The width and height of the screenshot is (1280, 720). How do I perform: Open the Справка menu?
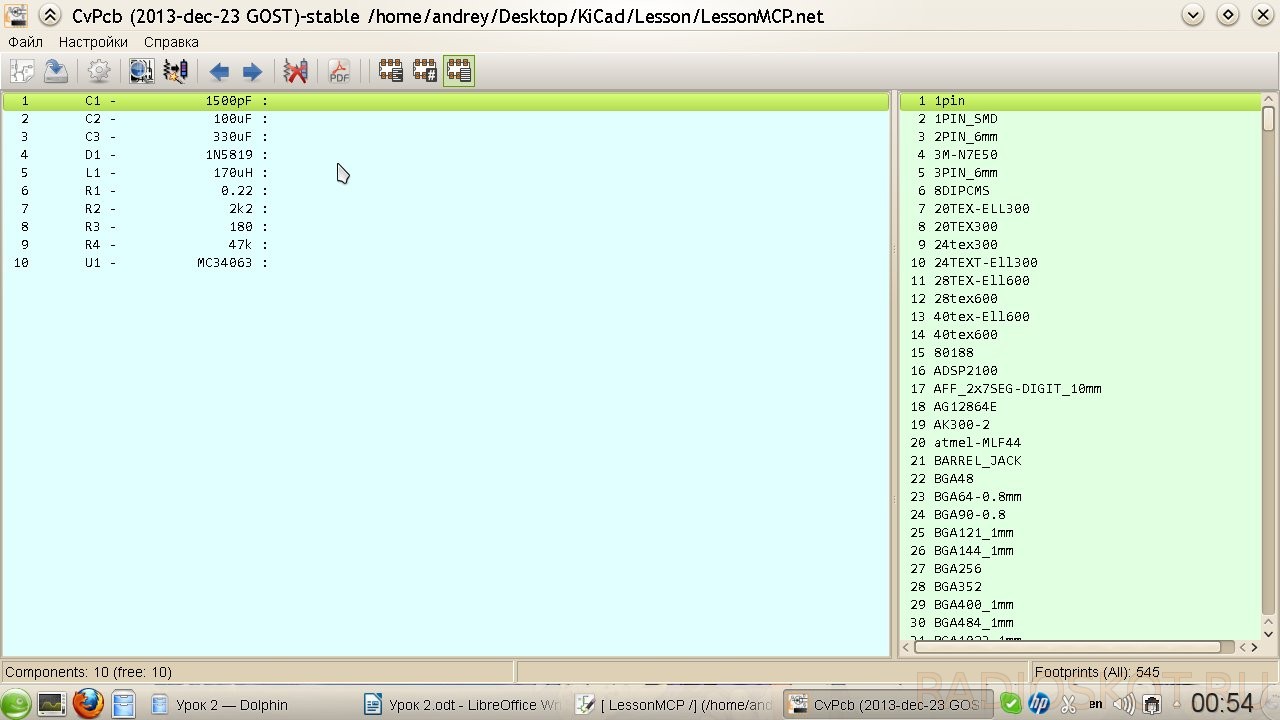point(171,42)
